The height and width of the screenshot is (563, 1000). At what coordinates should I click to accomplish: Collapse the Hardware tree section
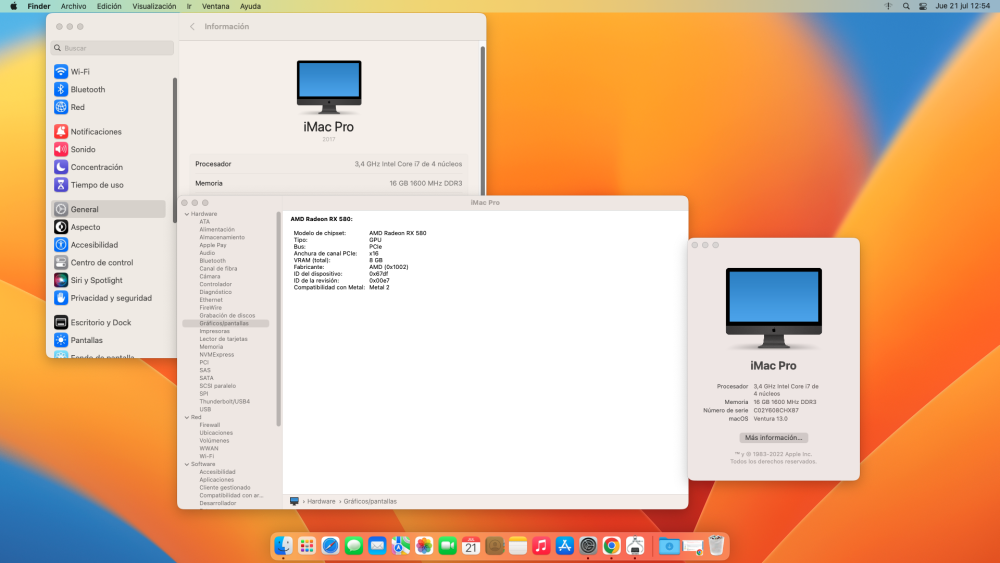tap(187, 214)
